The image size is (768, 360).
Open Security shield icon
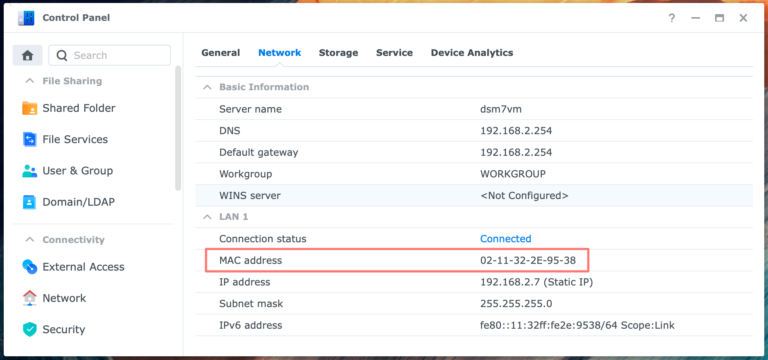pyautogui.click(x=29, y=330)
